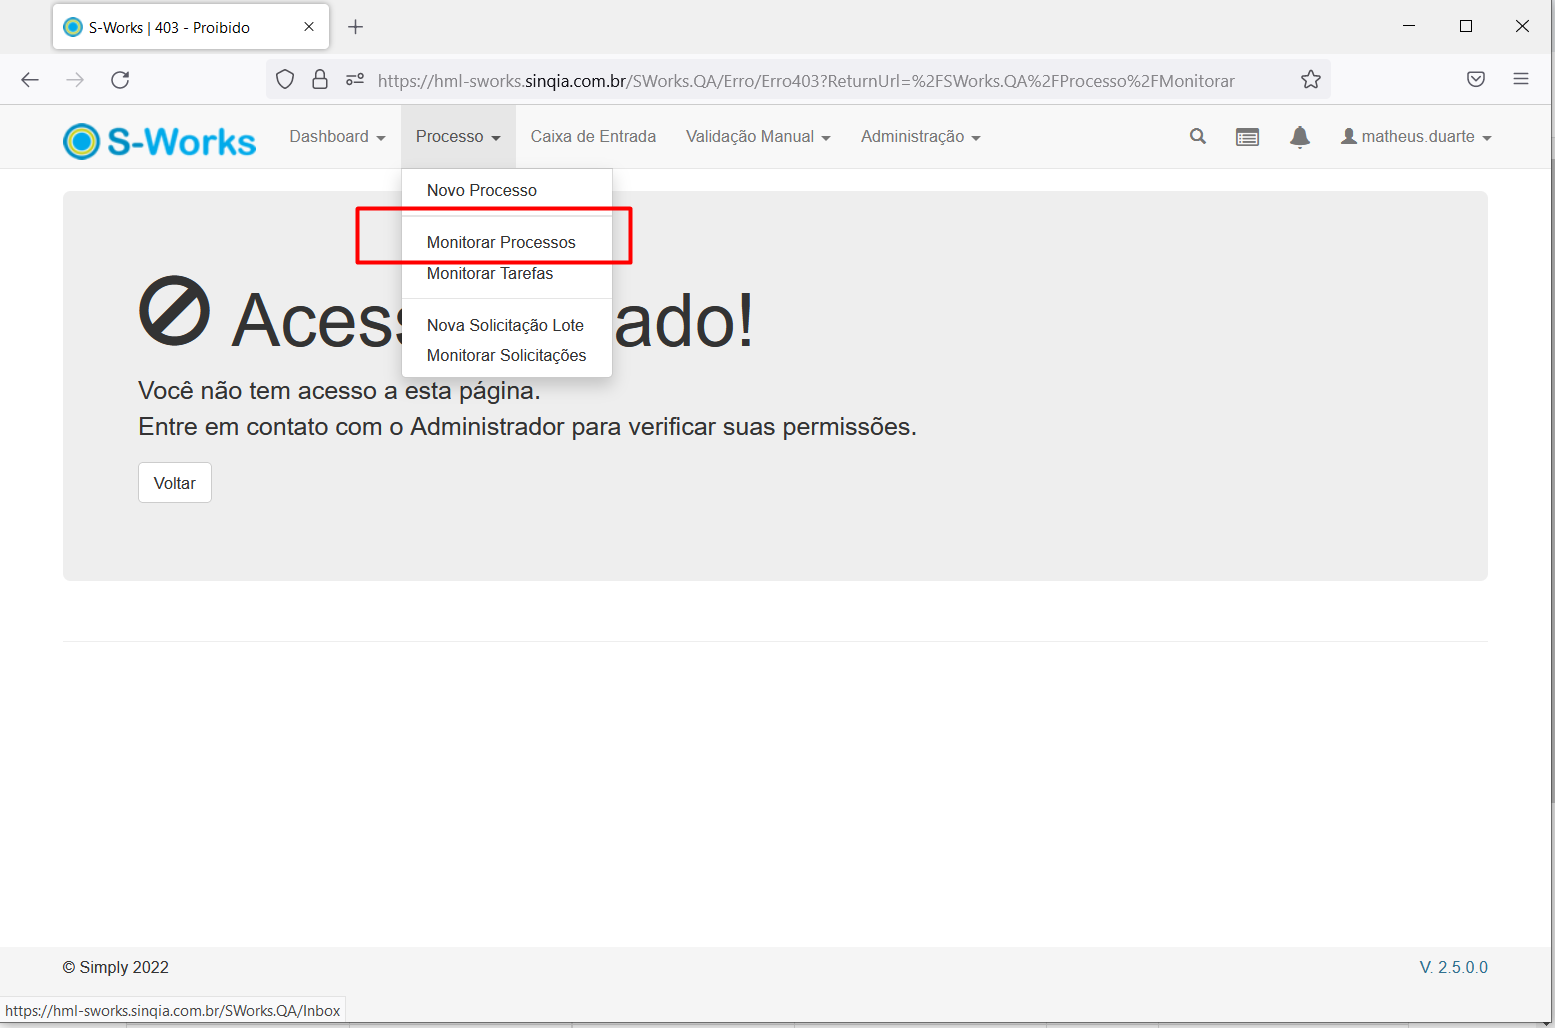
Task: Select Monitorar Solicitações
Action: coord(507,355)
